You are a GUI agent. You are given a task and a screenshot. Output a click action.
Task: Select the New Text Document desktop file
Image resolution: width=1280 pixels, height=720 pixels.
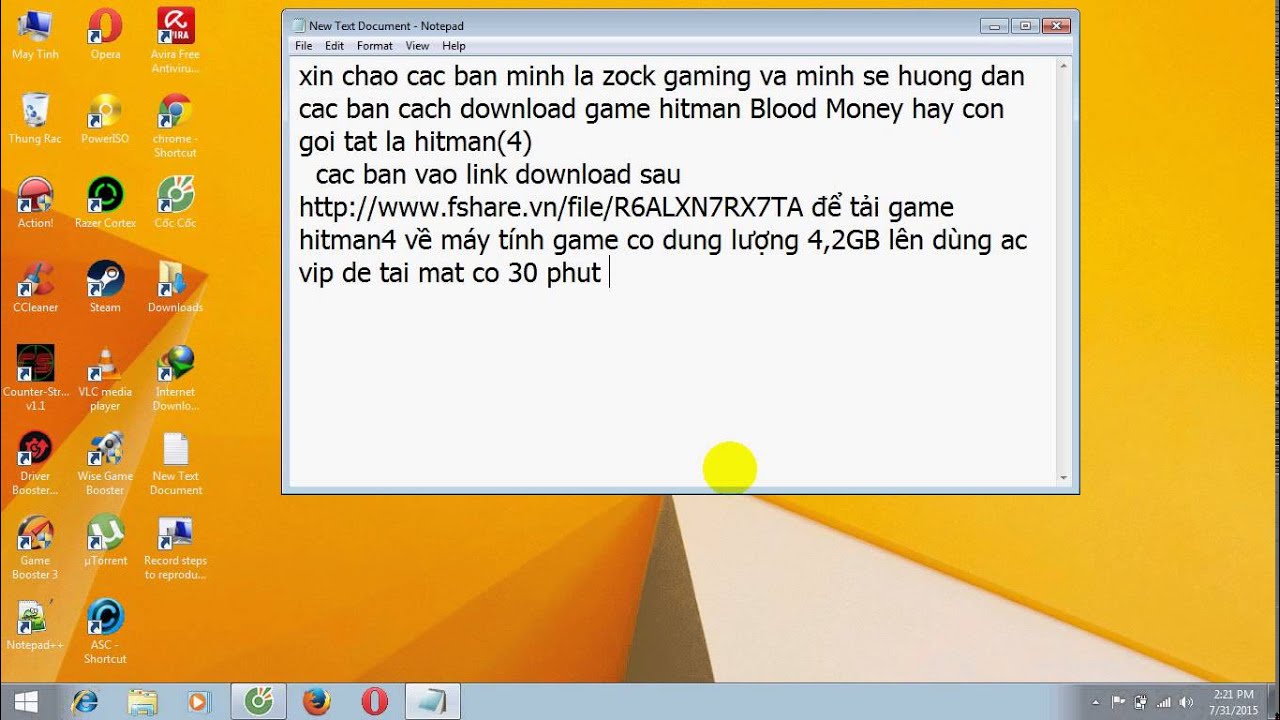[175, 462]
